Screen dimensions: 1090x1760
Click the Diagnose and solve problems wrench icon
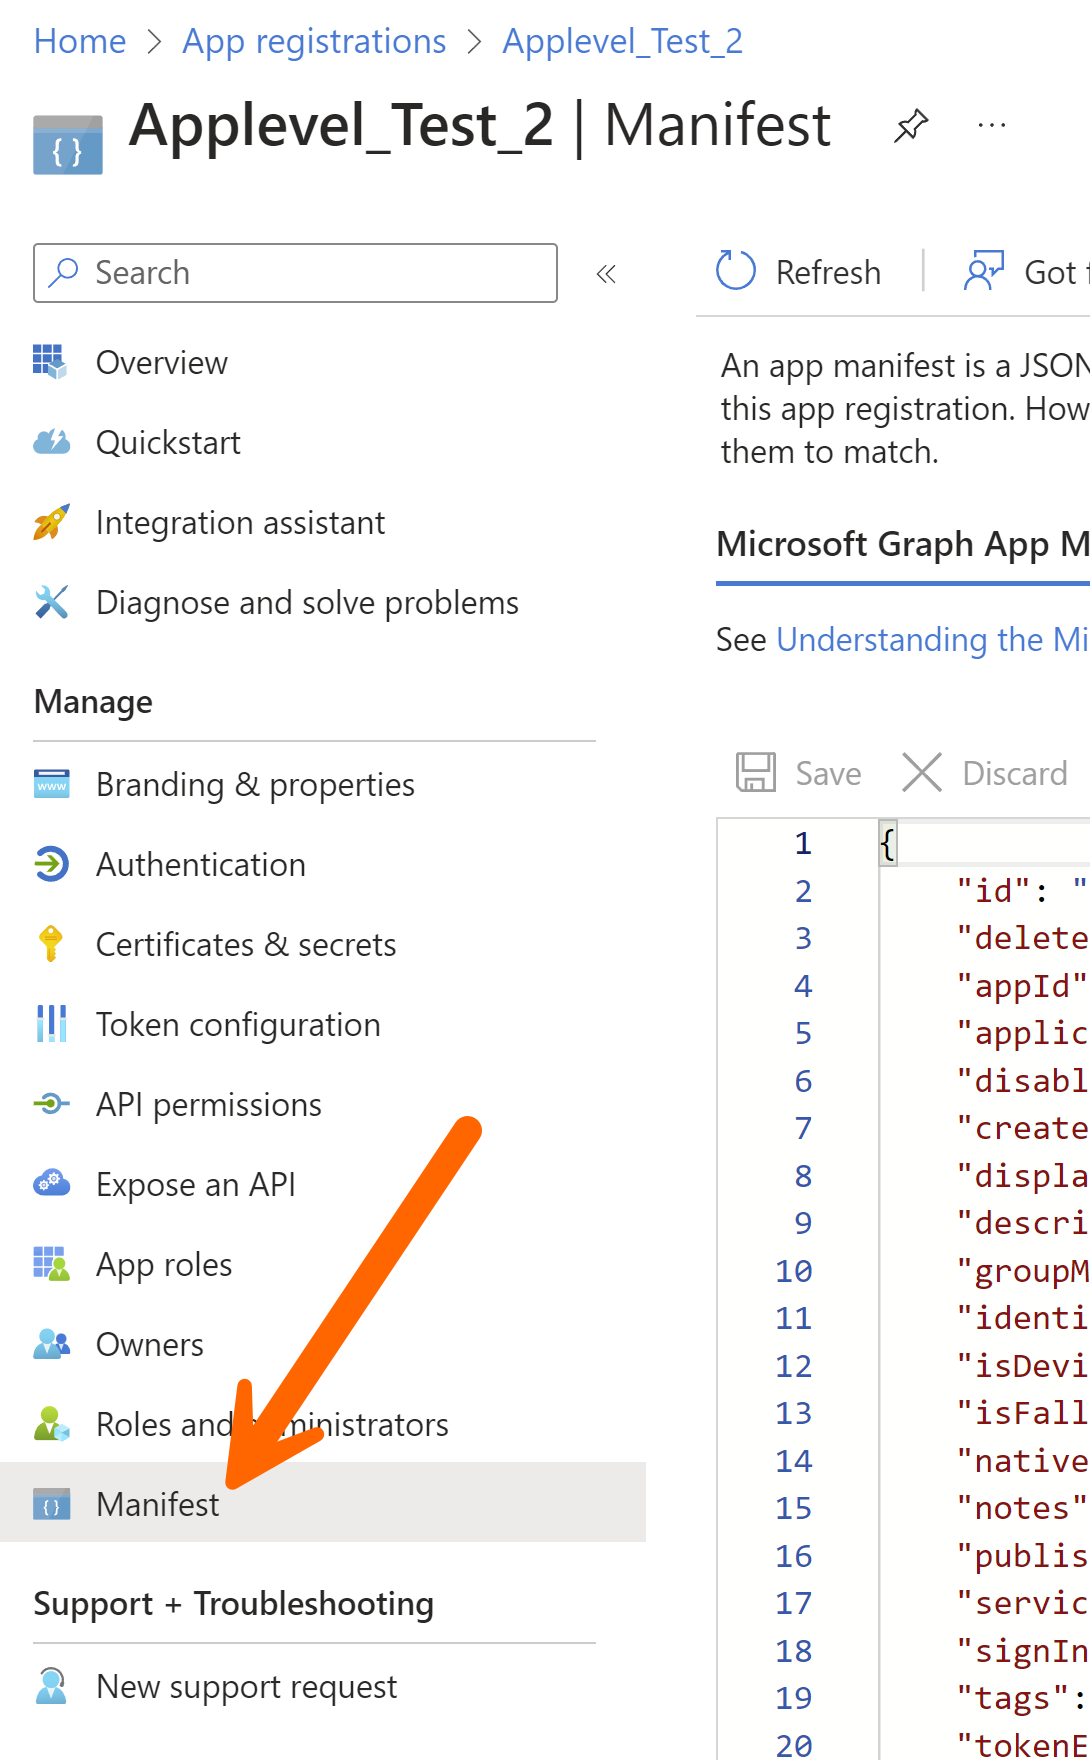point(51,602)
